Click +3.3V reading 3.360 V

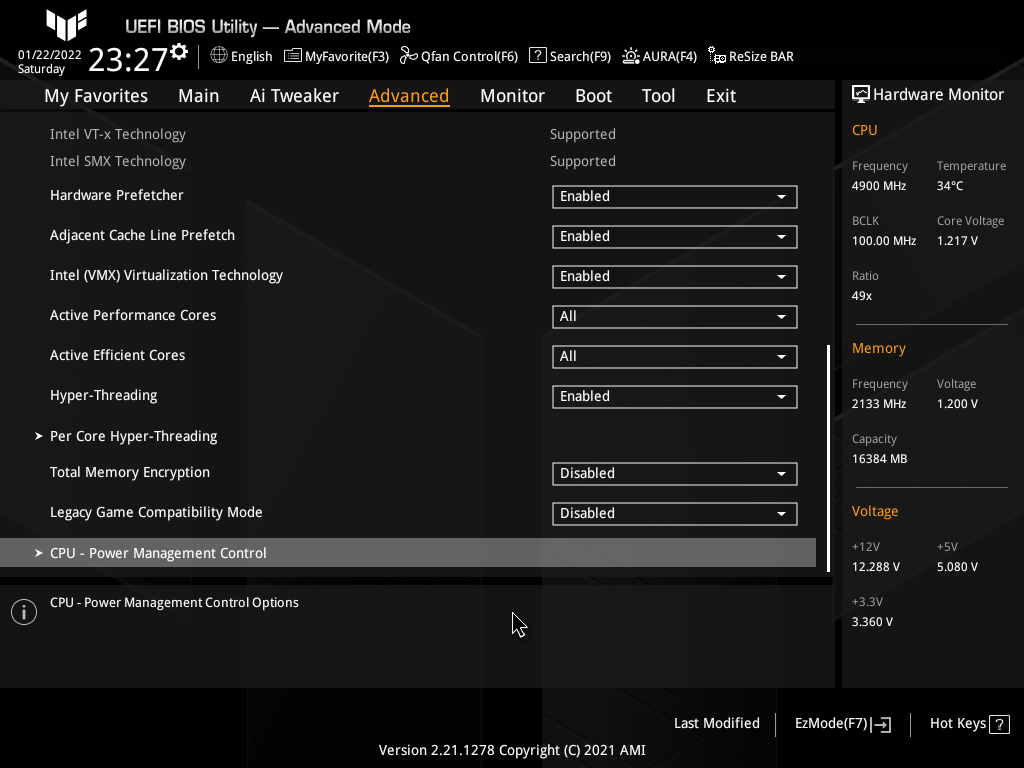coord(872,622)
